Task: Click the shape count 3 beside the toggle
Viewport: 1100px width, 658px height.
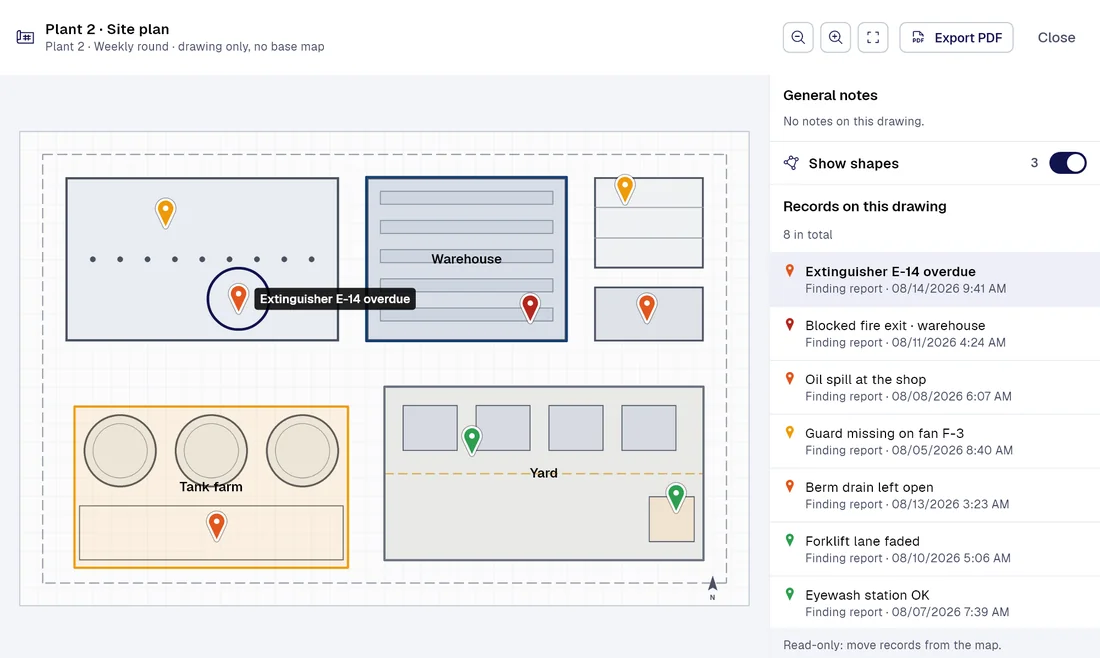Action: (1034, 163)
